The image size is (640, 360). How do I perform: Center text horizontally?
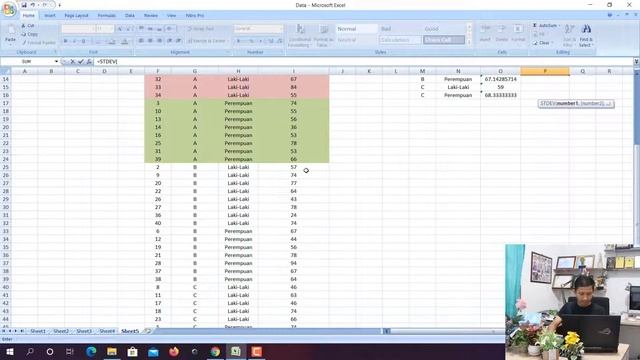pyautogui.click(x=150, y=41)
